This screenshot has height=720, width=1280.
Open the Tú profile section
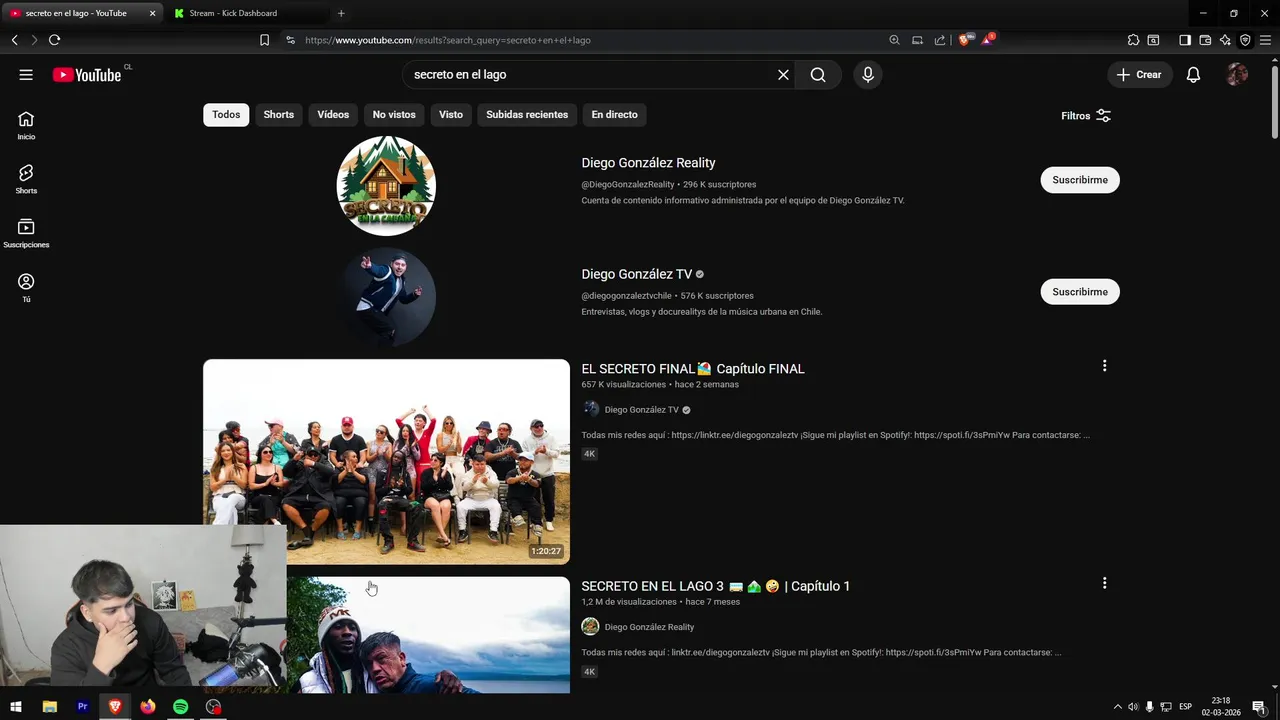pyautogui.click(x=26, y=288)
